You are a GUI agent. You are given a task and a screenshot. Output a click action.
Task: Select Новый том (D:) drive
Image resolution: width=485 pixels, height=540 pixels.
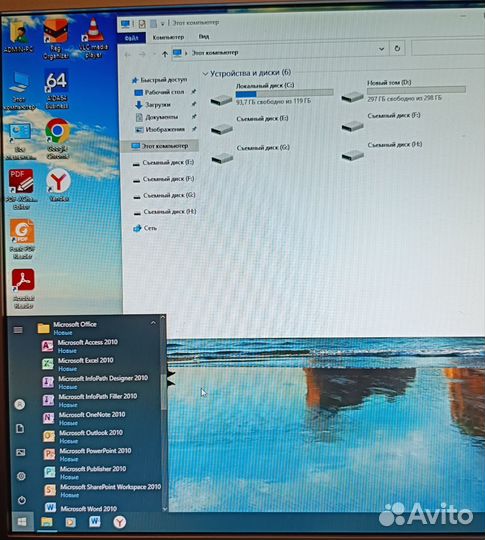[x=403, y=91]
